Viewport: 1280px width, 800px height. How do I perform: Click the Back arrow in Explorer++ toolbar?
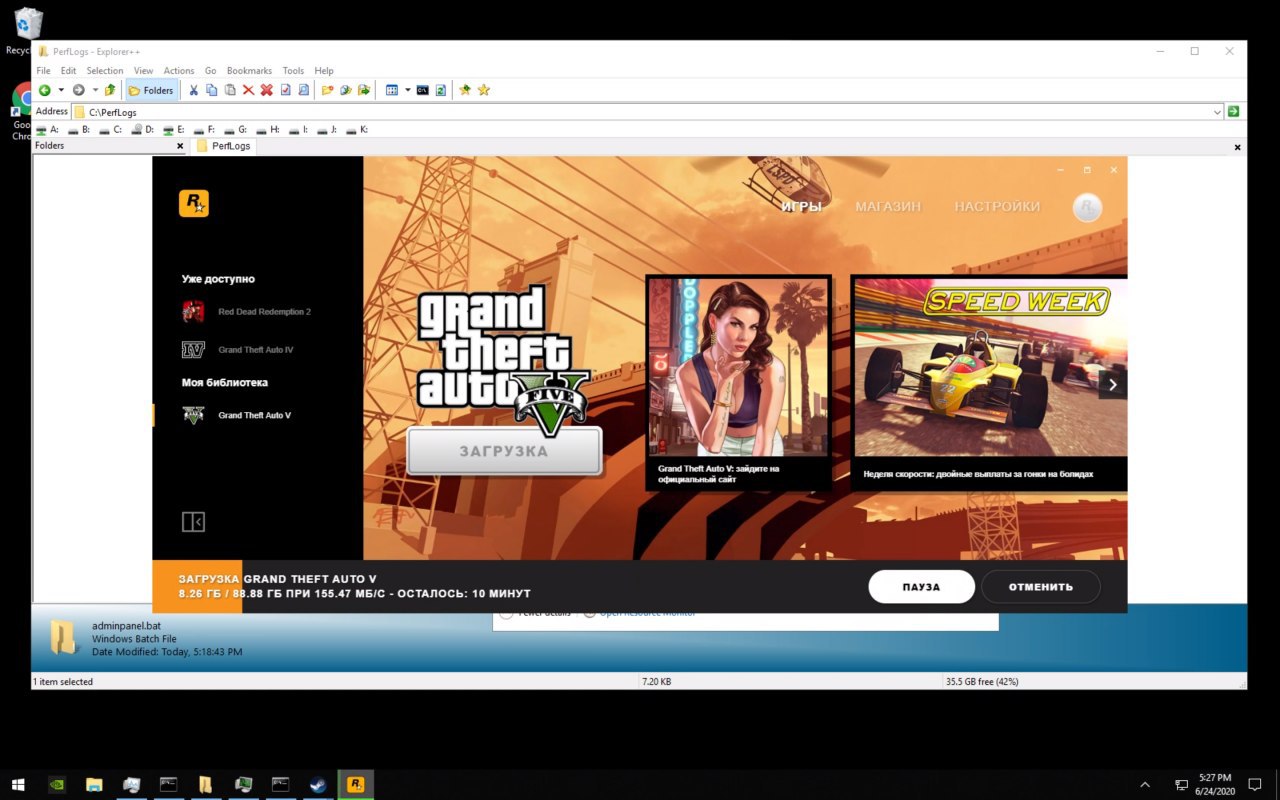[44, 90]
